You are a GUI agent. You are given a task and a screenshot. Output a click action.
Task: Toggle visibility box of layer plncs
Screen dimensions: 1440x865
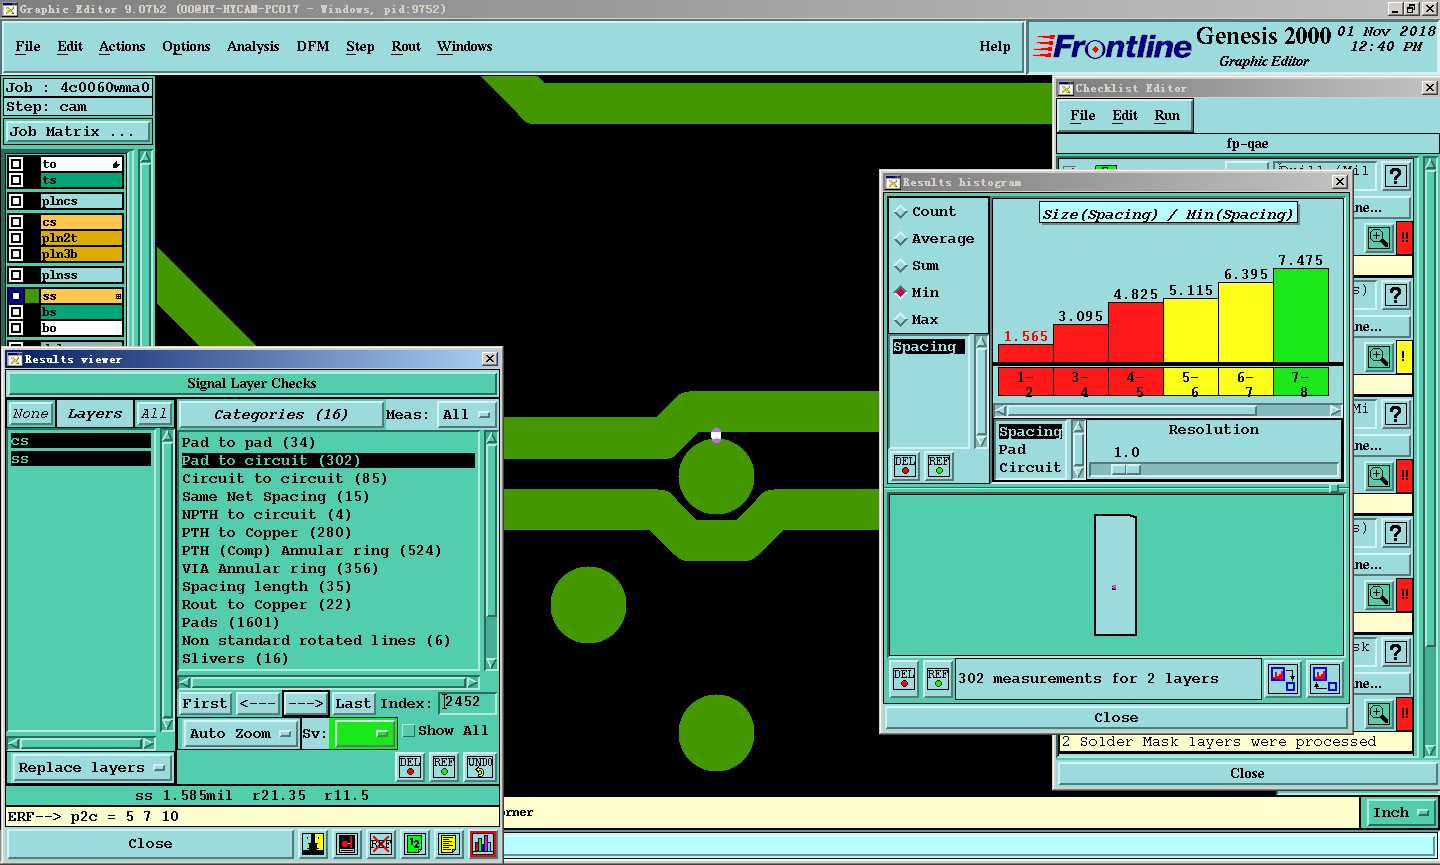[x=16, y=201]
